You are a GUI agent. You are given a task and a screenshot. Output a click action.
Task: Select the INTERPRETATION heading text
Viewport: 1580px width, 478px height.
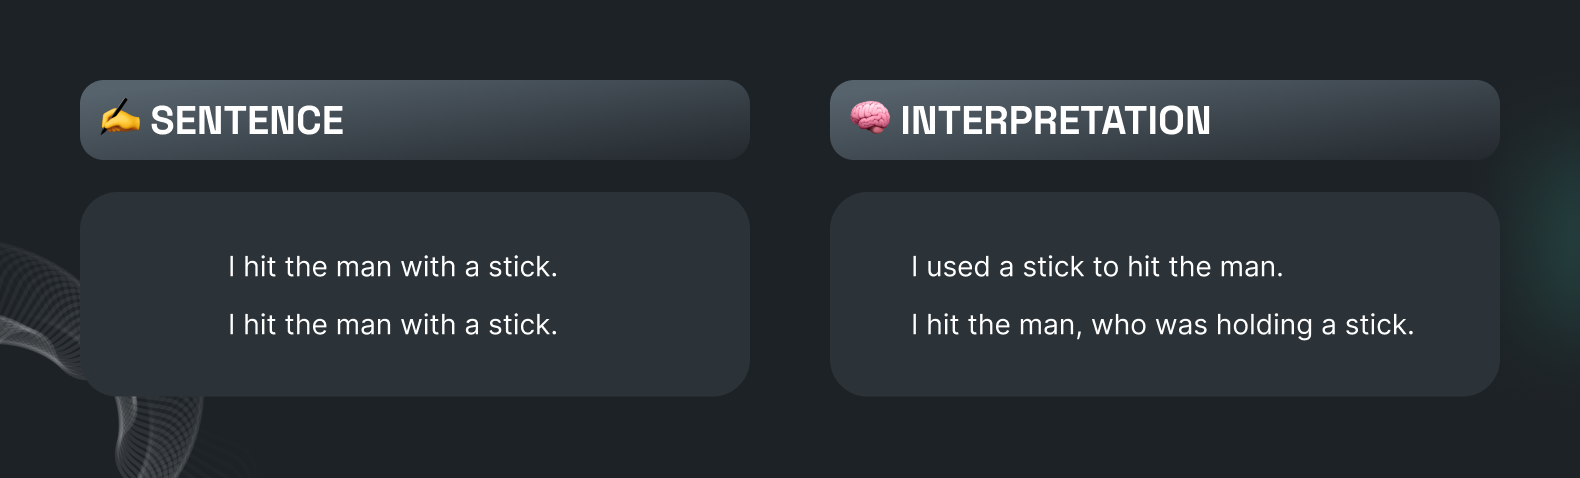[x=1055, y=121]
